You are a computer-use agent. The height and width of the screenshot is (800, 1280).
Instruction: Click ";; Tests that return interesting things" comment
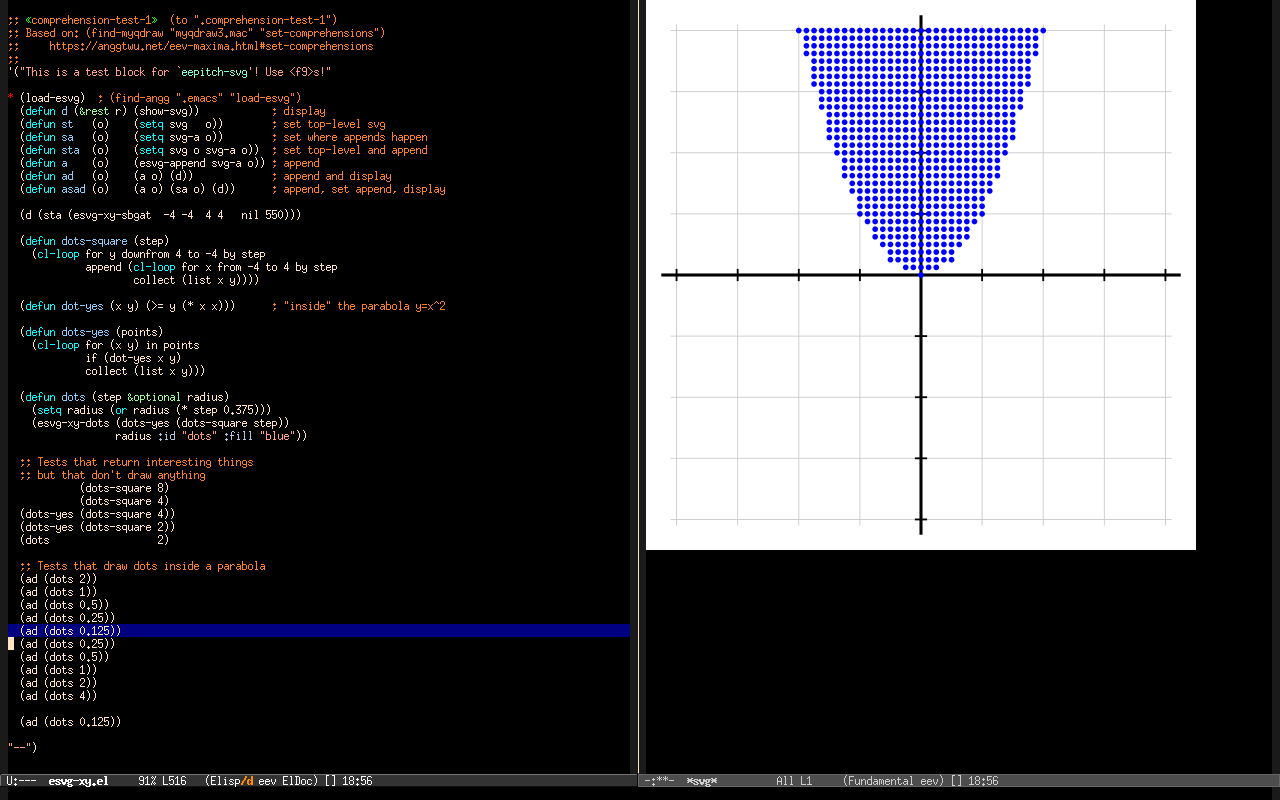(137, 462)
